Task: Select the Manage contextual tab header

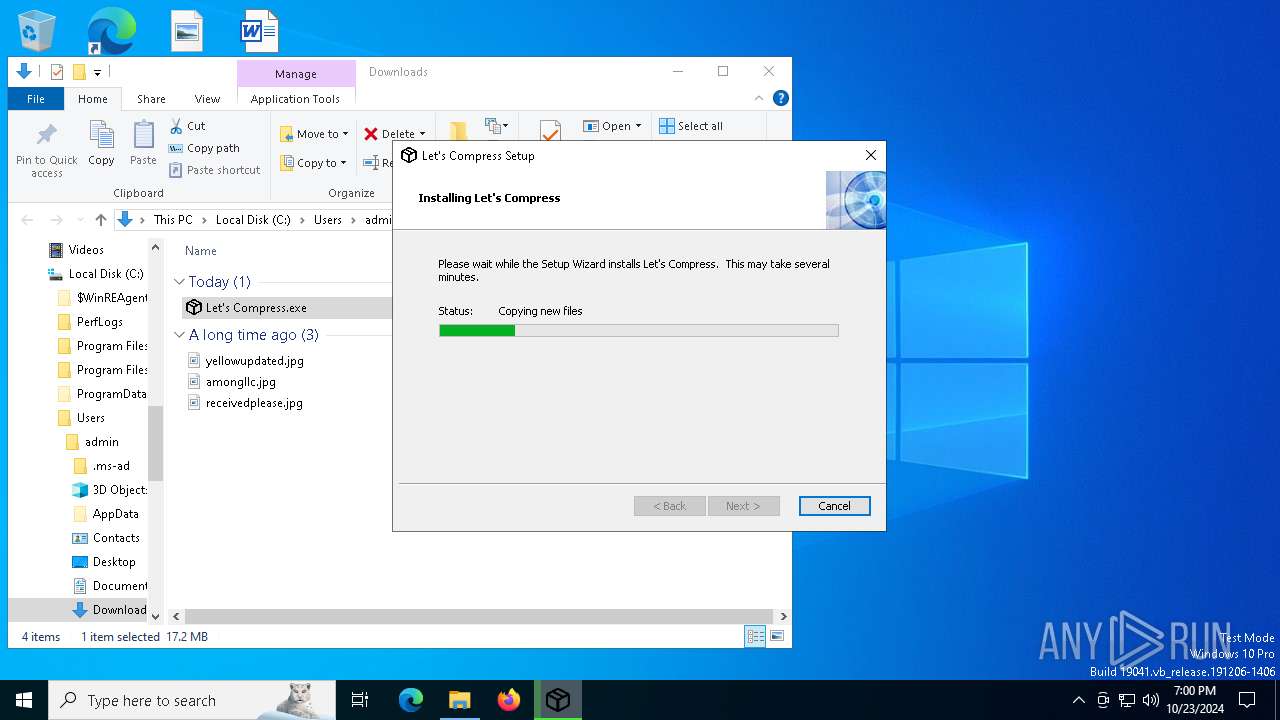Action: (x=296, y=74)
